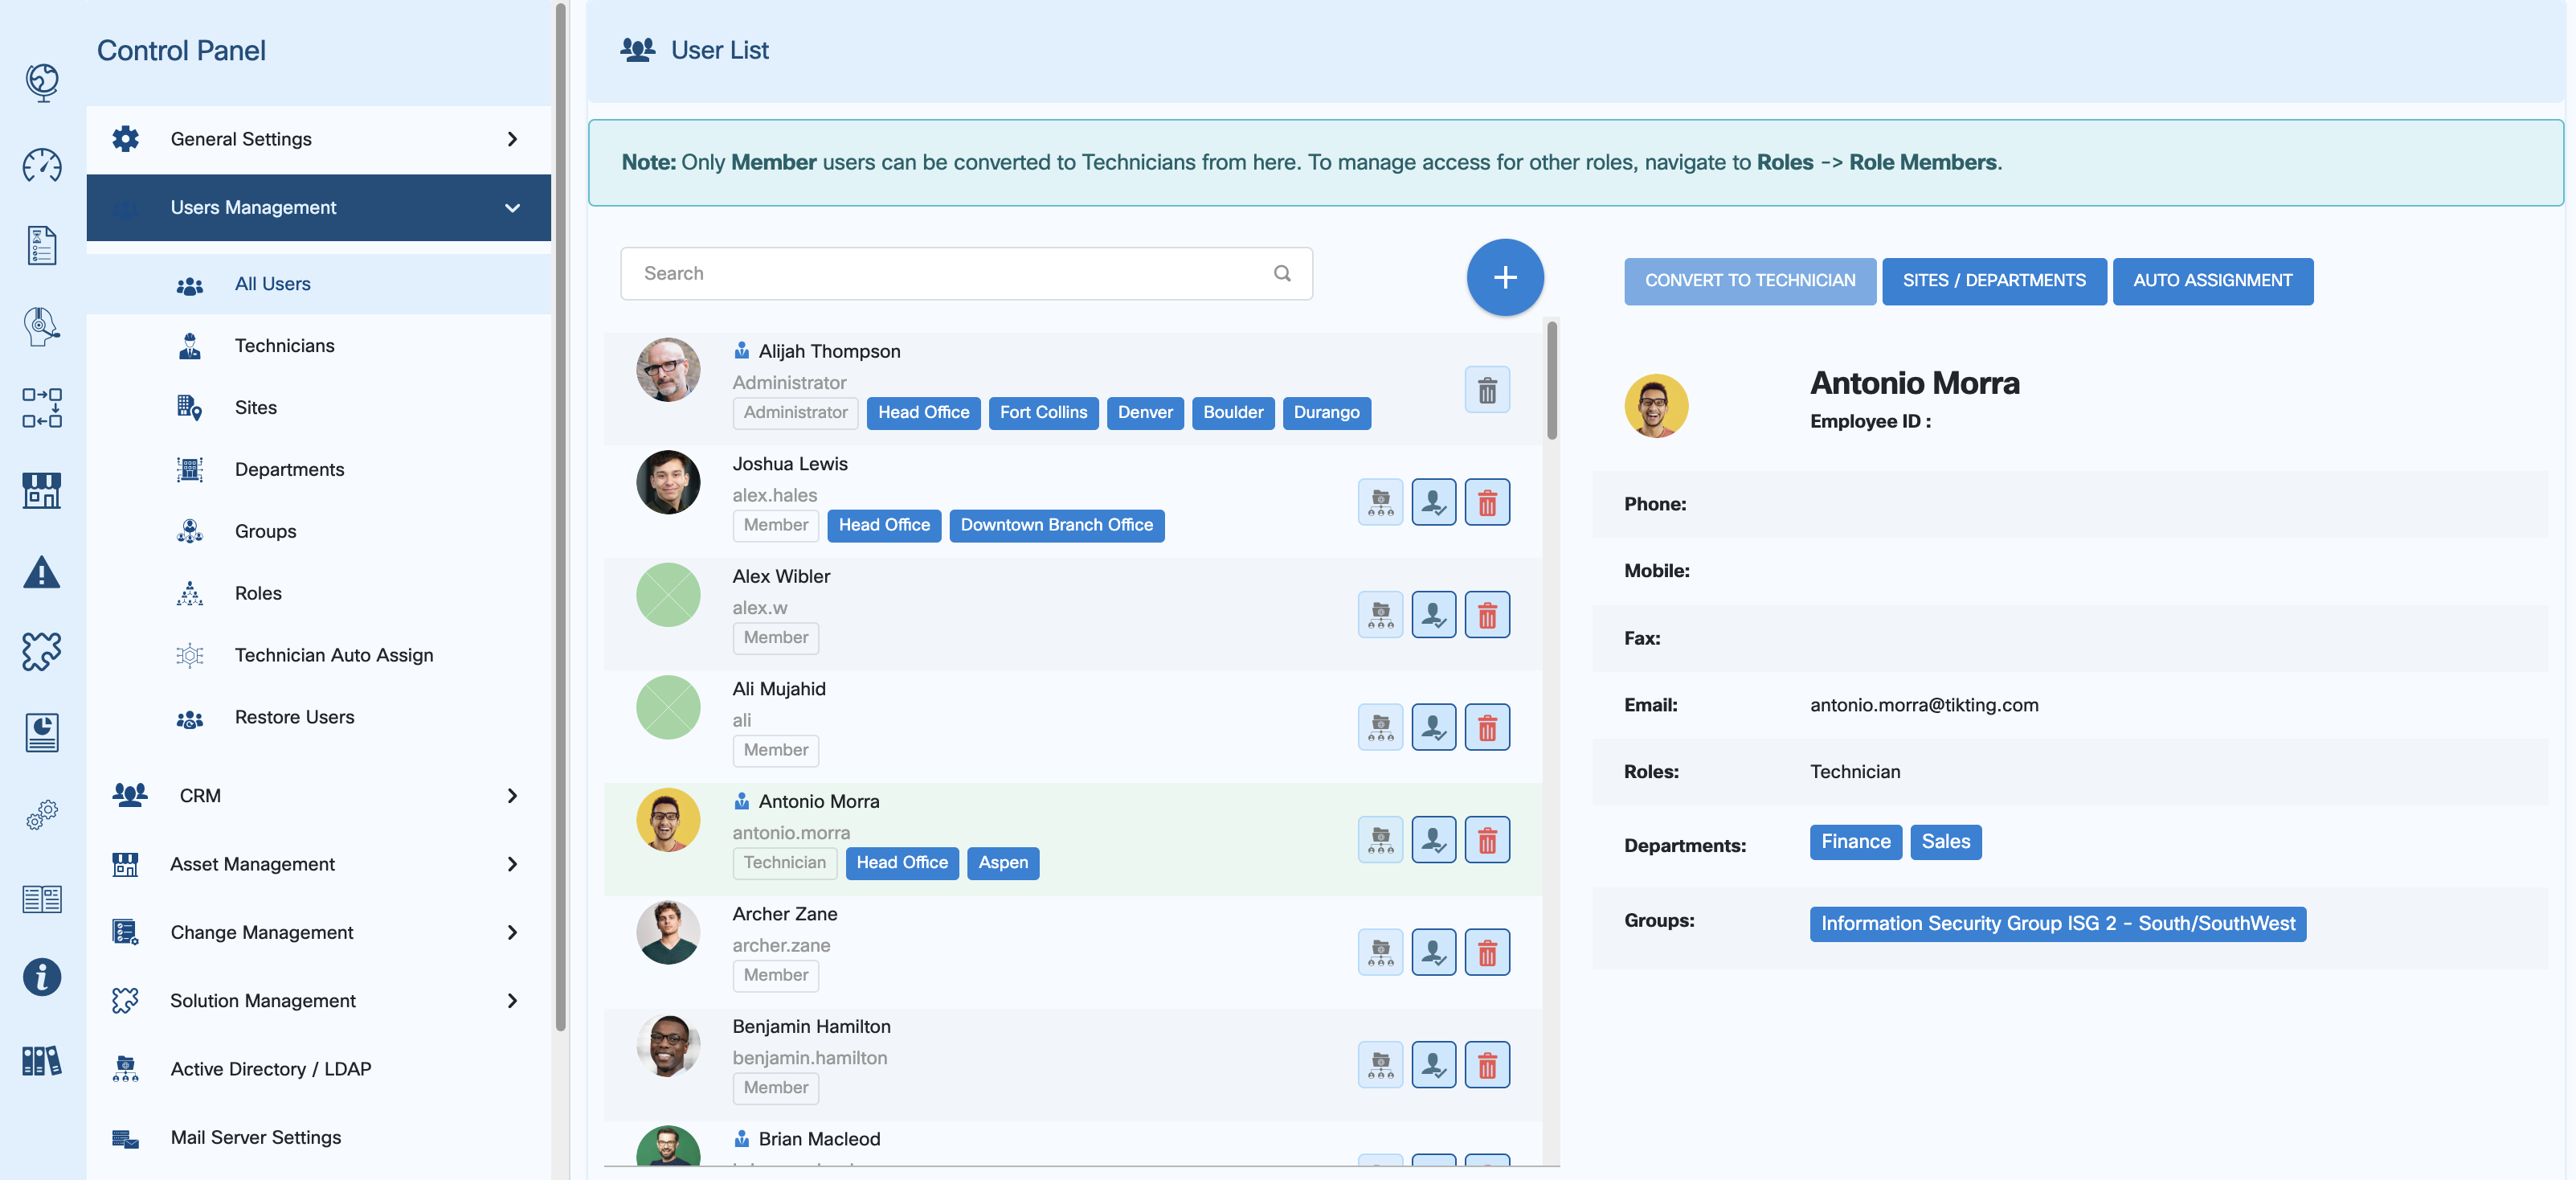2576x1180 pixels.
Task: Click AUTO ASSIGNMENT button
Action: pos(2212,281)
